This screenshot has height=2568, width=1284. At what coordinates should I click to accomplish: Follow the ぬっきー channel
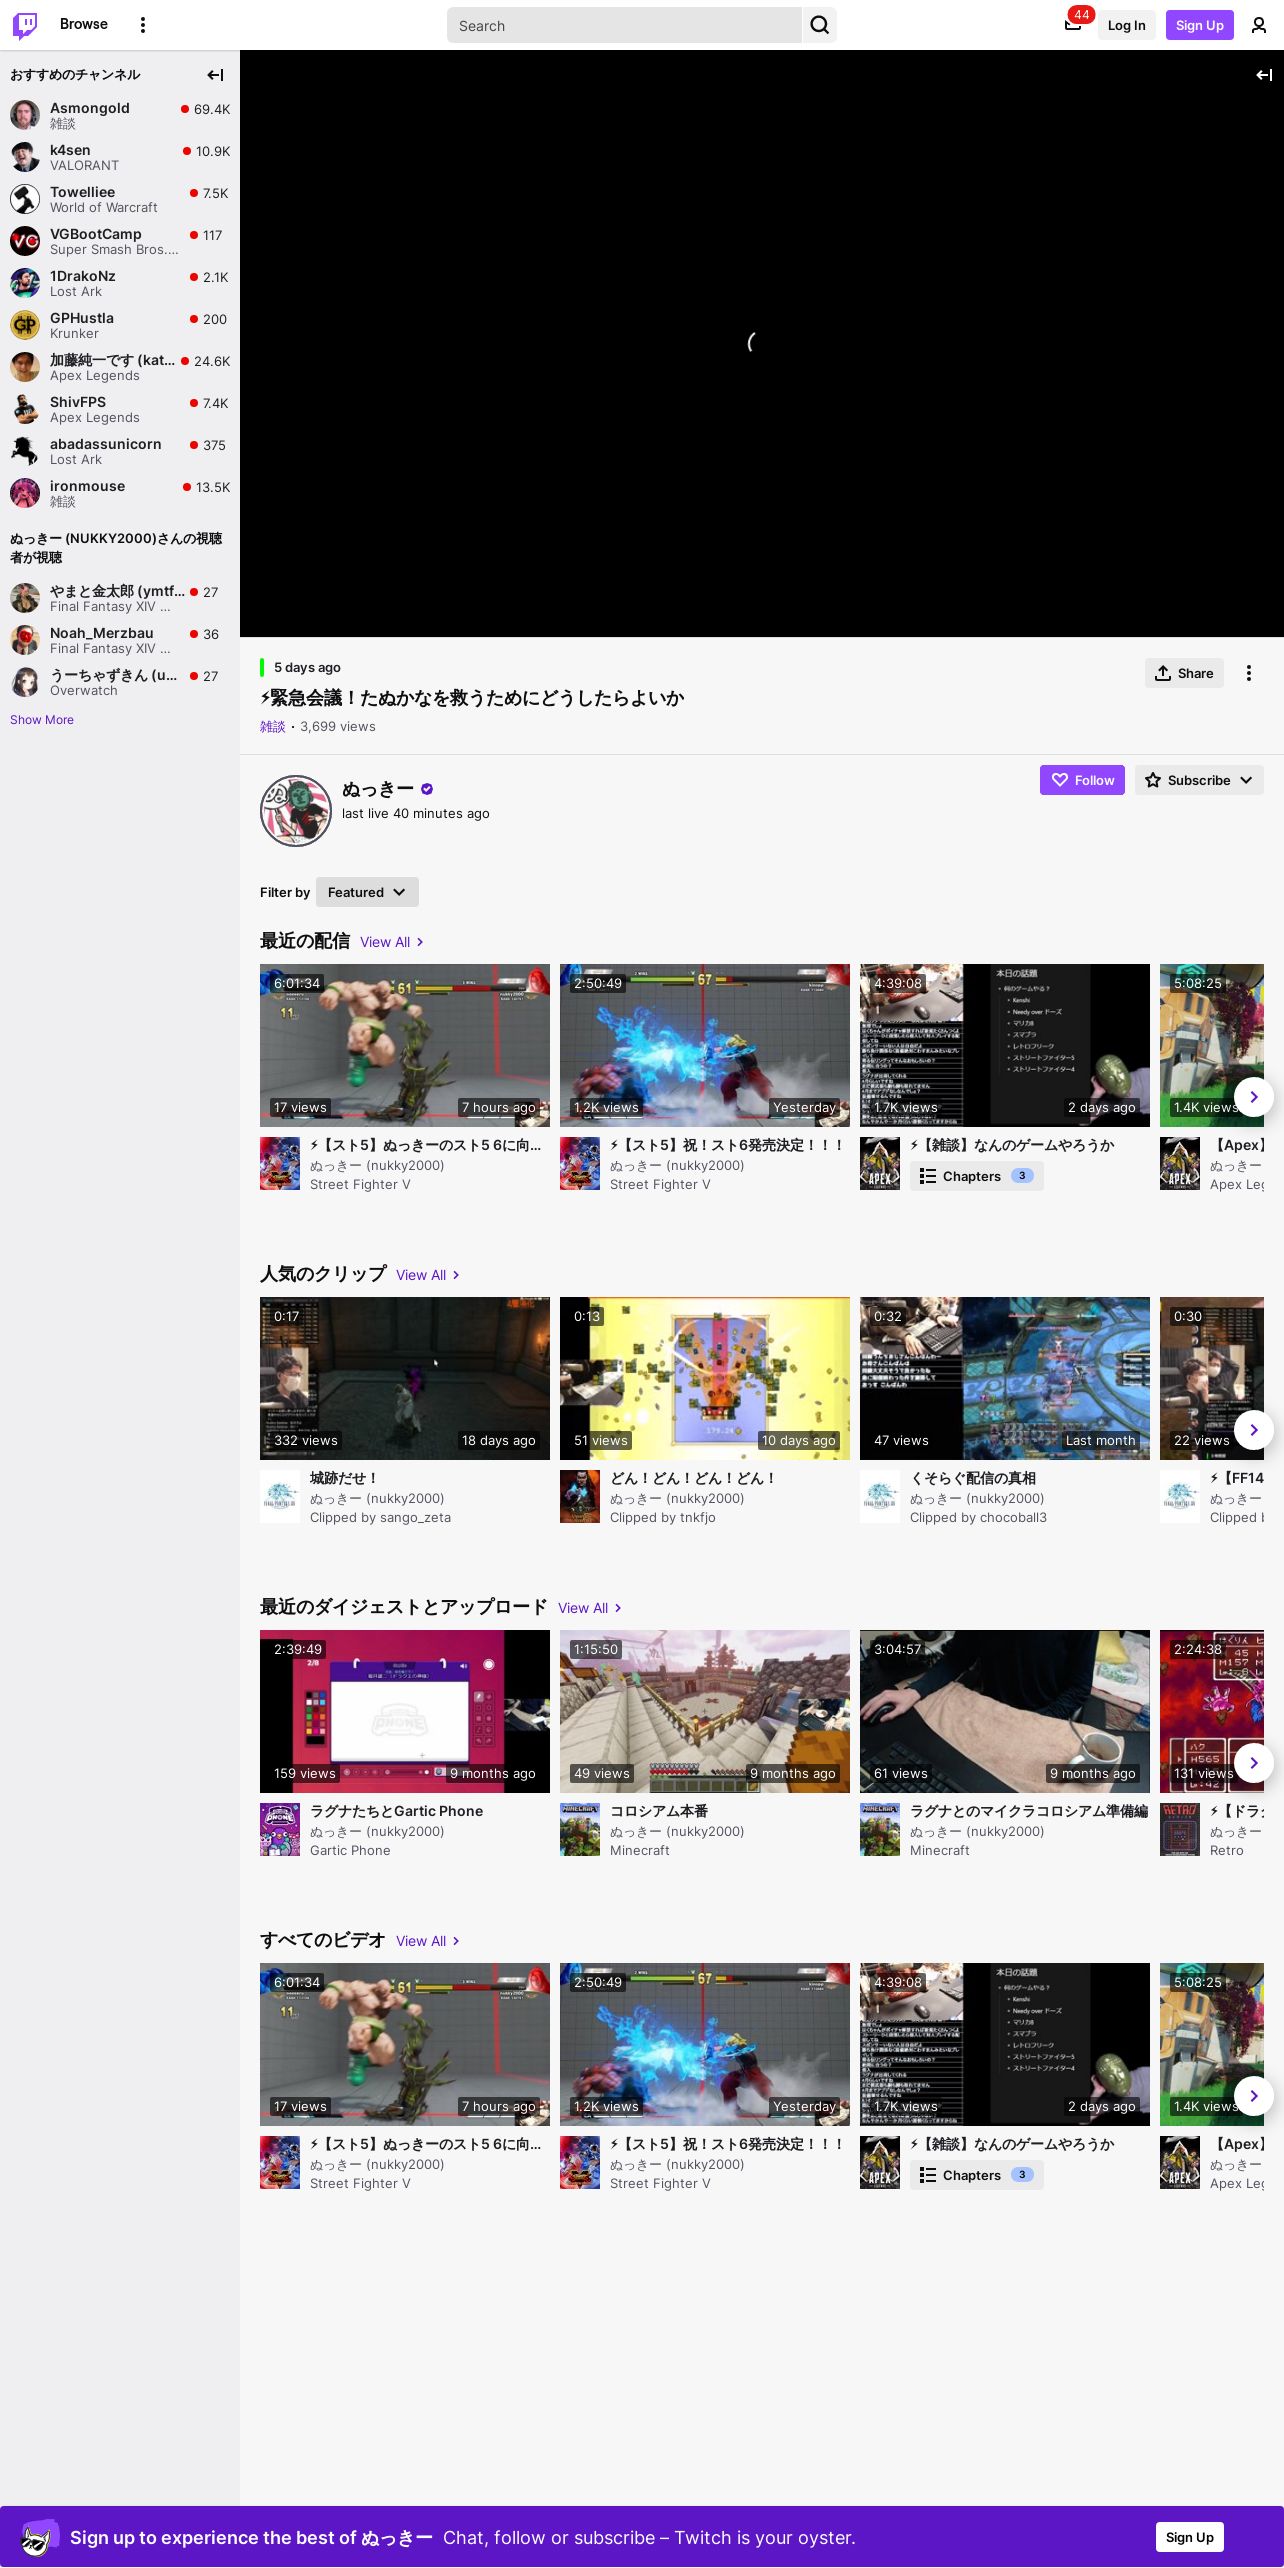coord(1082,780)
